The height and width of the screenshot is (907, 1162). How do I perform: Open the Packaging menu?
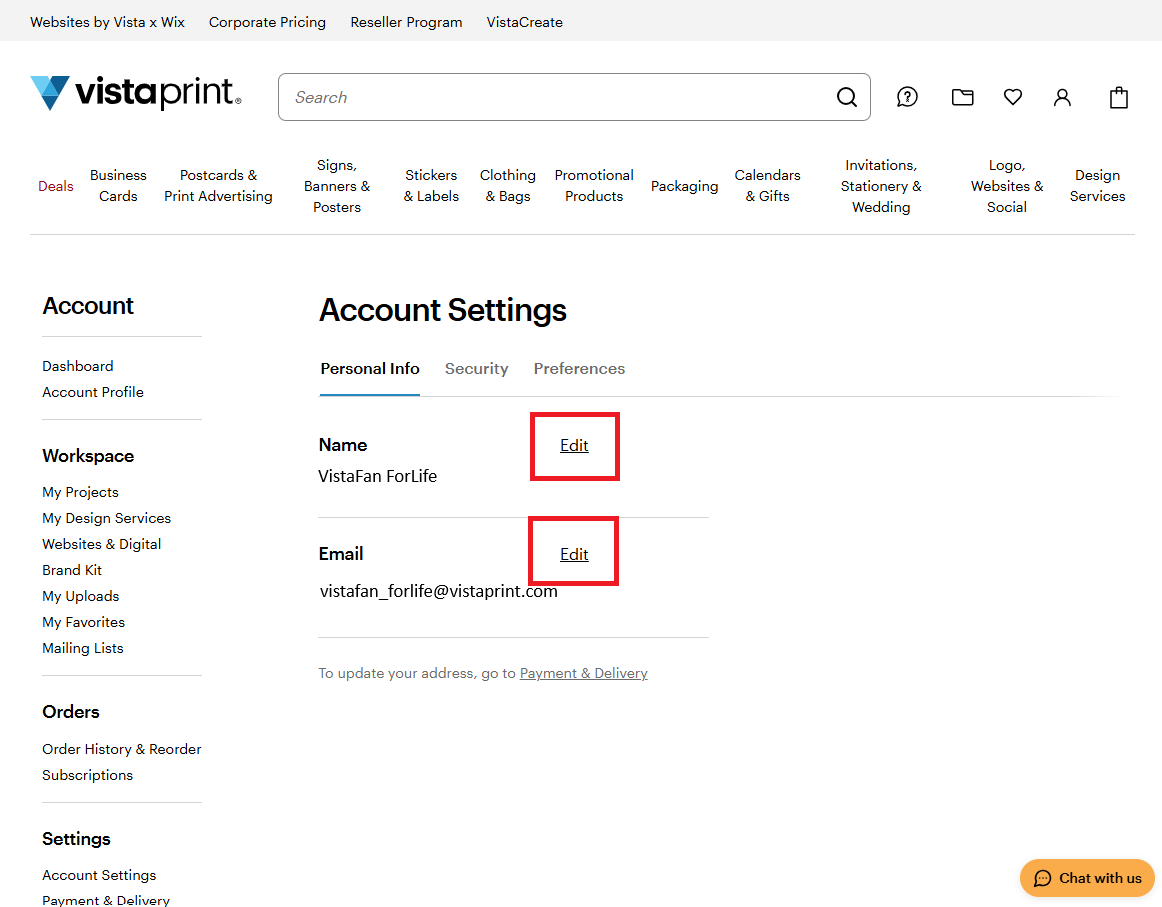685,186
